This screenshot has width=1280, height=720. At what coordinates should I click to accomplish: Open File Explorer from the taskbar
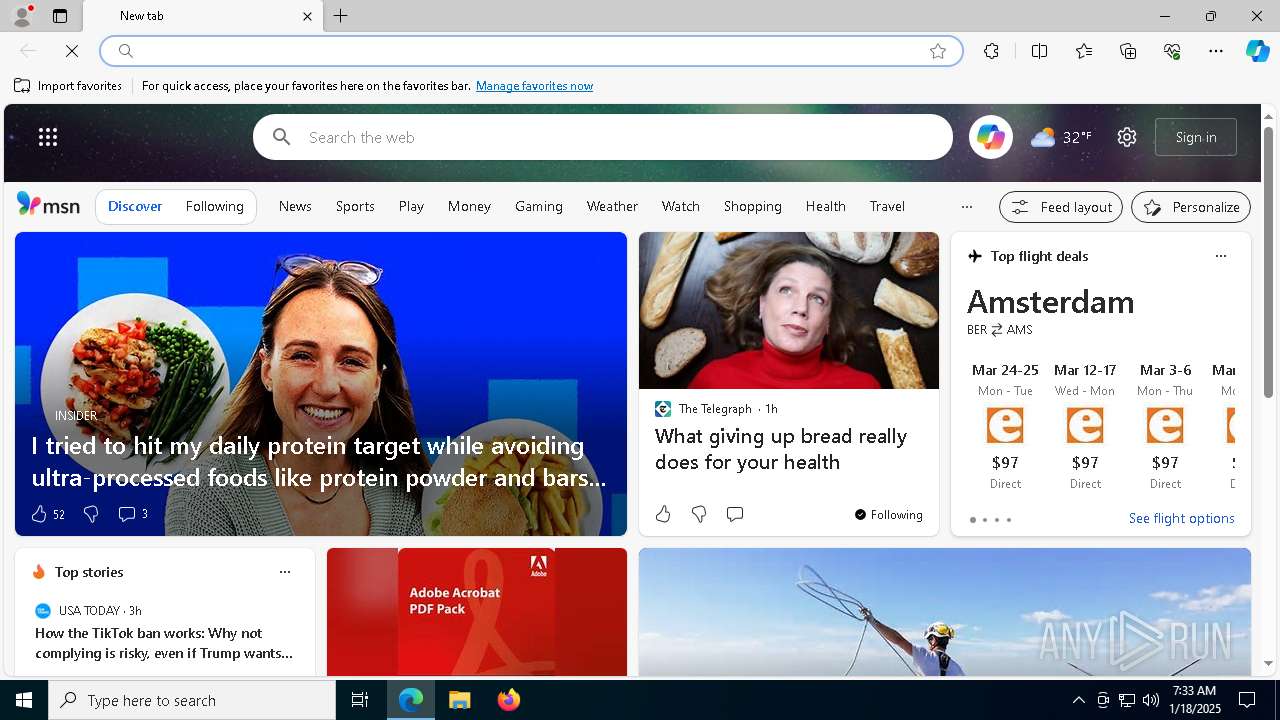[x=459, y=700]
